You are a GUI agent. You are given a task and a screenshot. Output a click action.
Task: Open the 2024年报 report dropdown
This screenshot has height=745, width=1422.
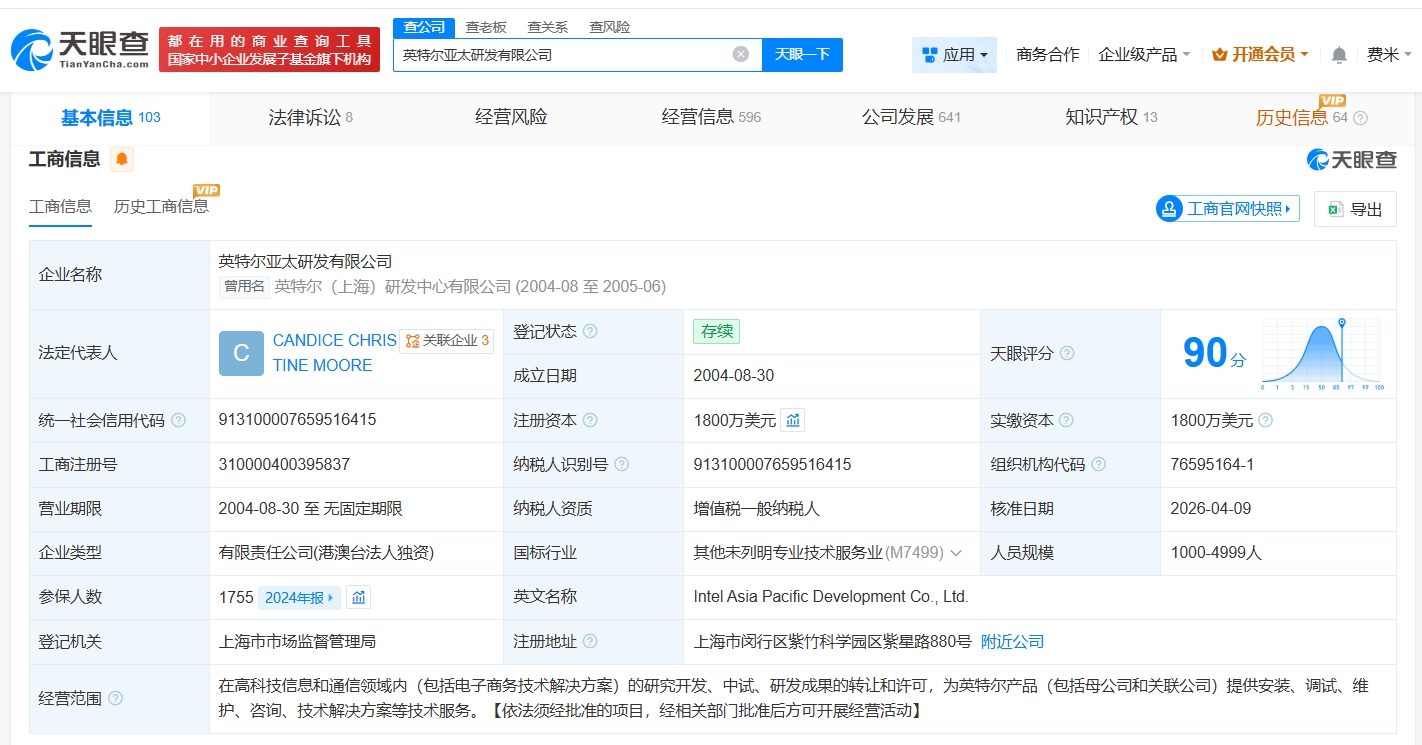(x=299, y=598)
